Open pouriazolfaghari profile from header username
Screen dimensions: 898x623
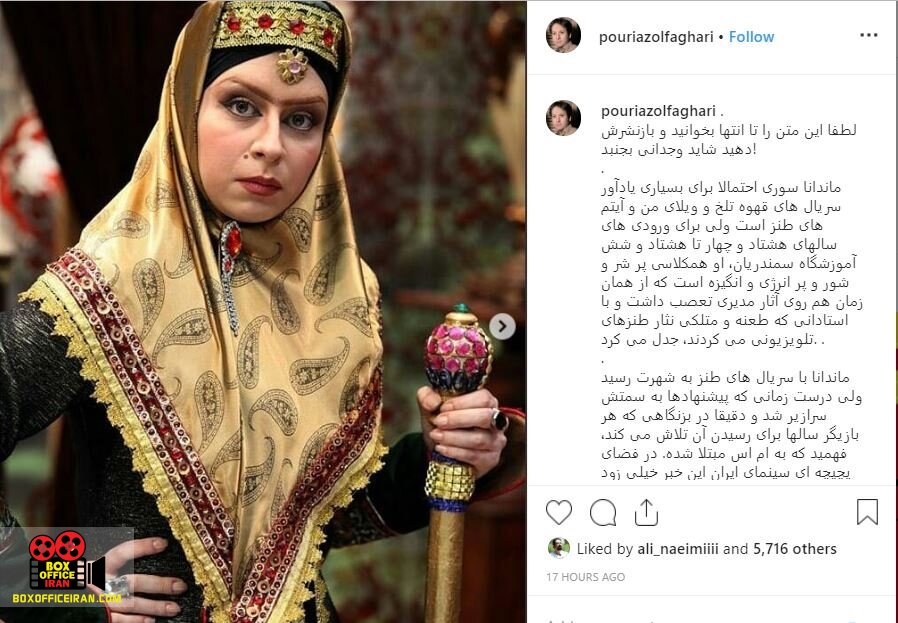coord(656,37)
